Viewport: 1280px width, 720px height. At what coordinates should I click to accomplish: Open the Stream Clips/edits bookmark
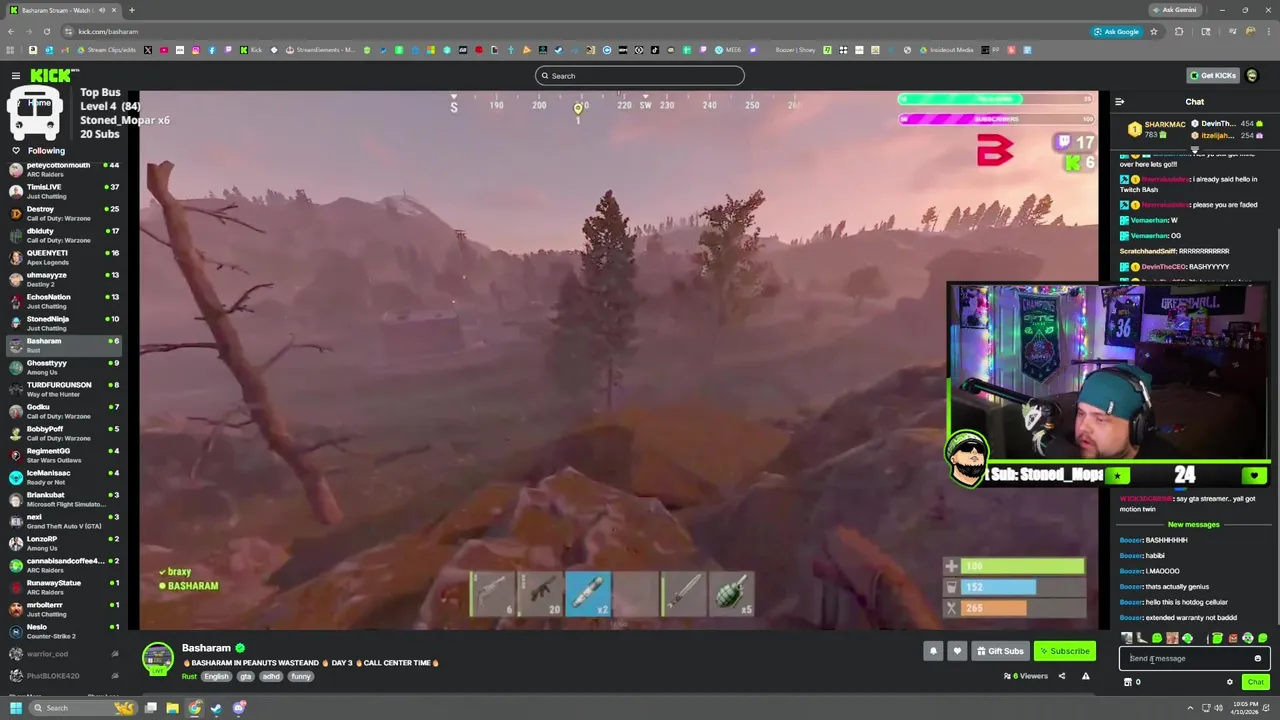106,50
